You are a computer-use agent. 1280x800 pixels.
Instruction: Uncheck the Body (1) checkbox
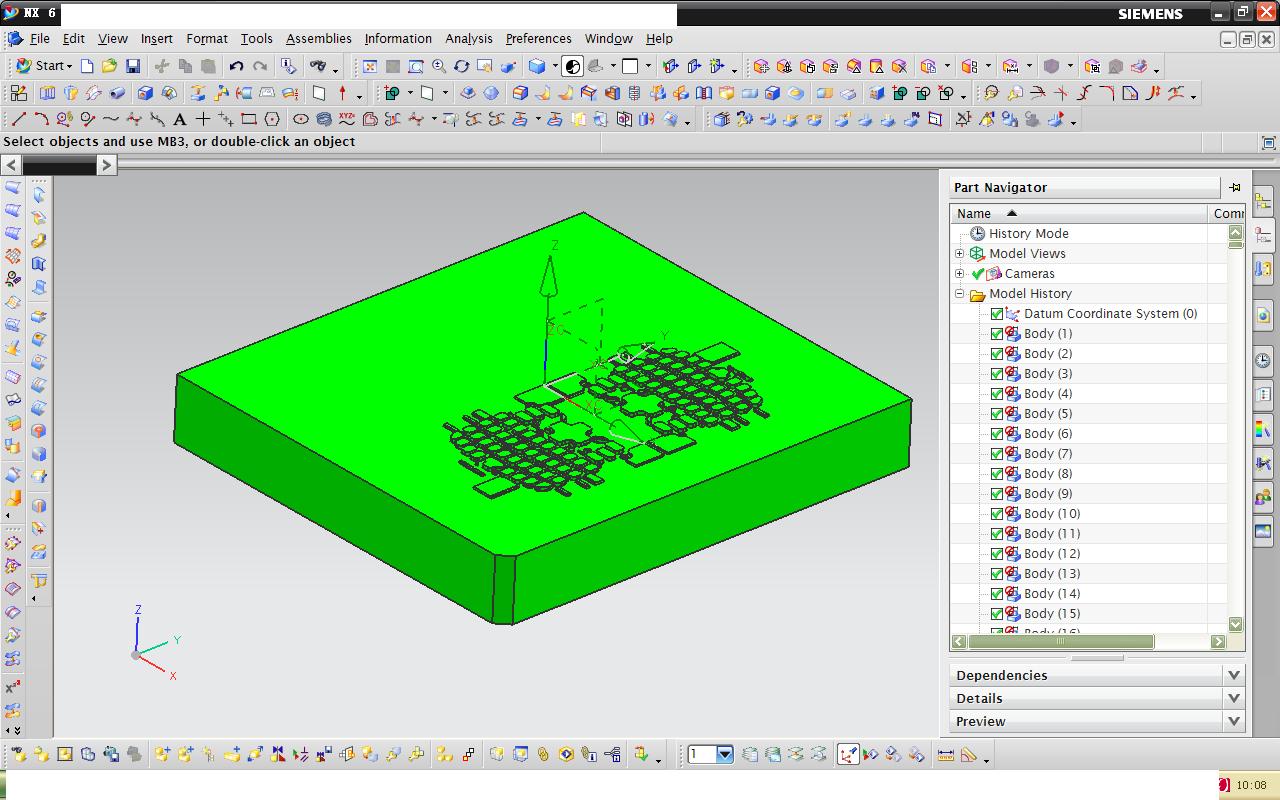(x=997, y=334)
